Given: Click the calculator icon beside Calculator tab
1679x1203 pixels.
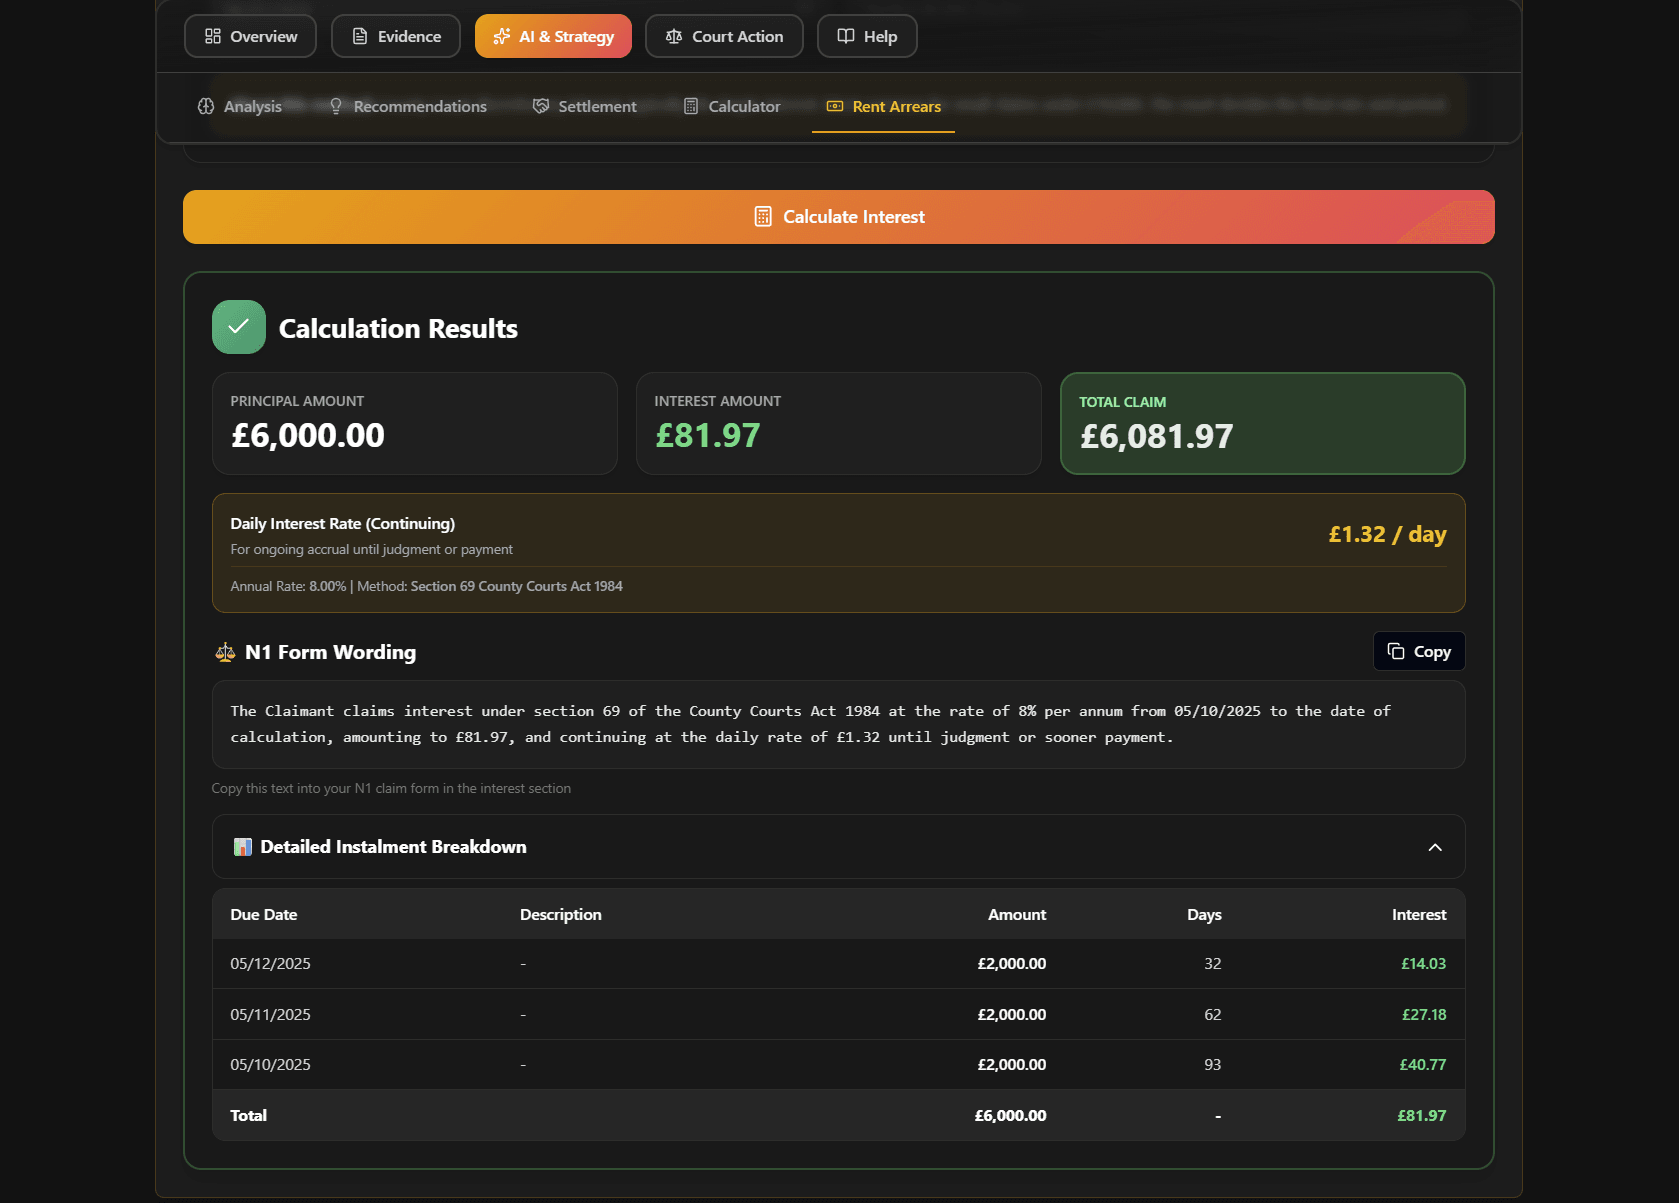Looking at the screenshot, I should pos(690,106).
